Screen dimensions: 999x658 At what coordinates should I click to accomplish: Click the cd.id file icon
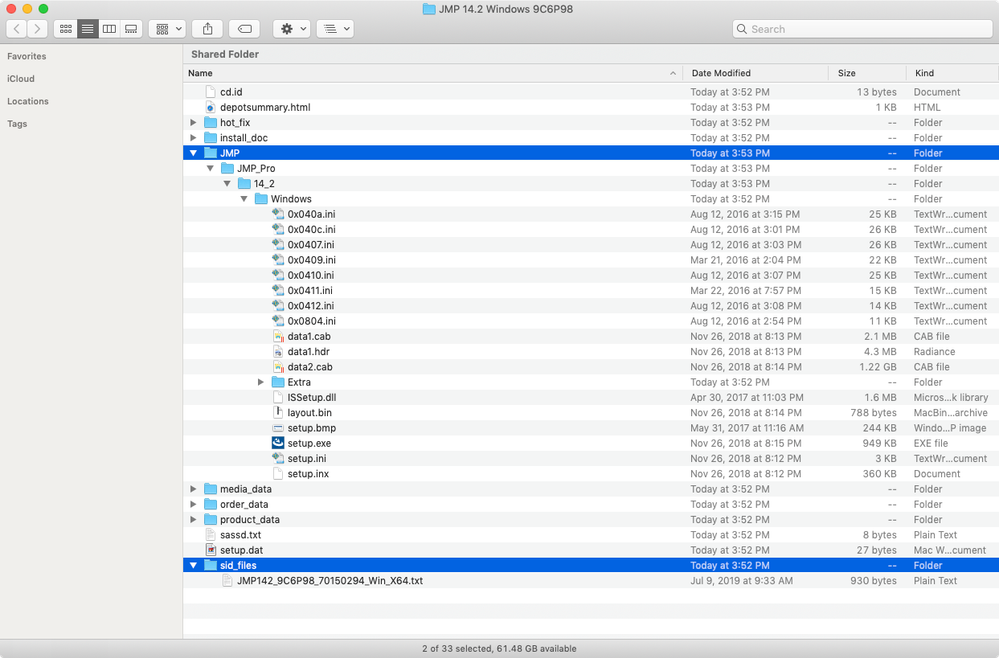click(x=210, y=92)
